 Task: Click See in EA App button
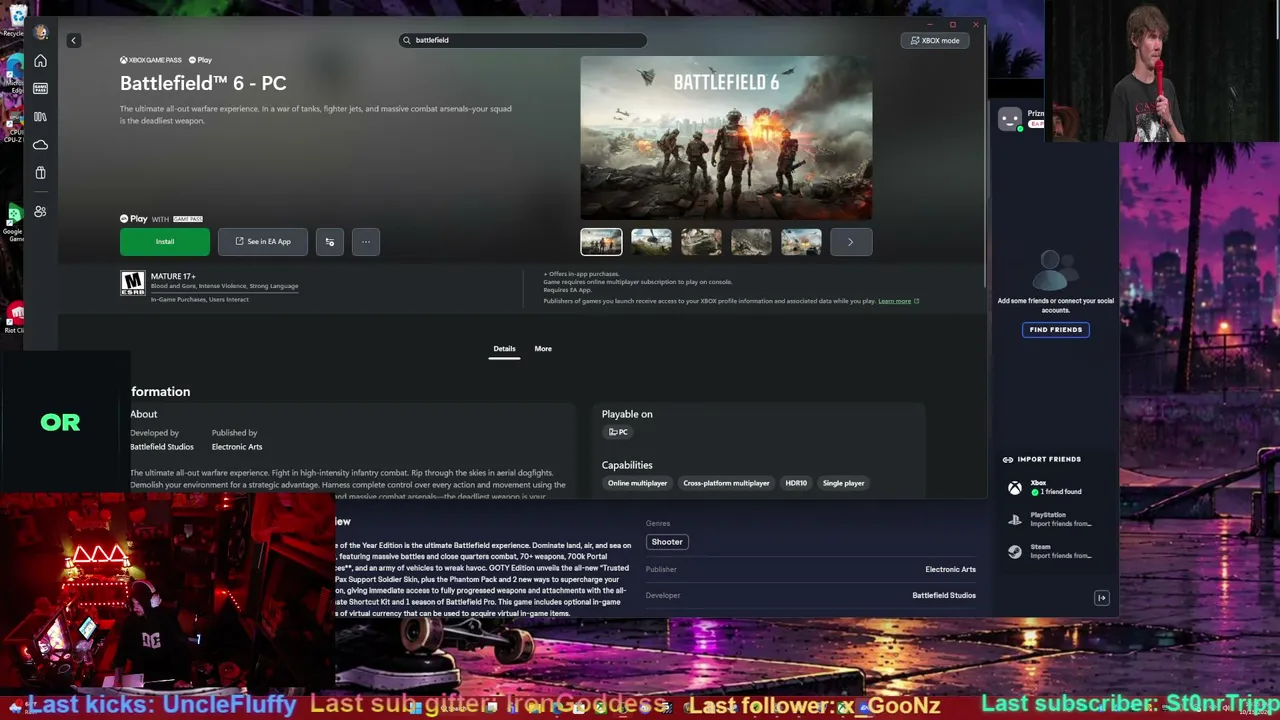click(263, 241)
